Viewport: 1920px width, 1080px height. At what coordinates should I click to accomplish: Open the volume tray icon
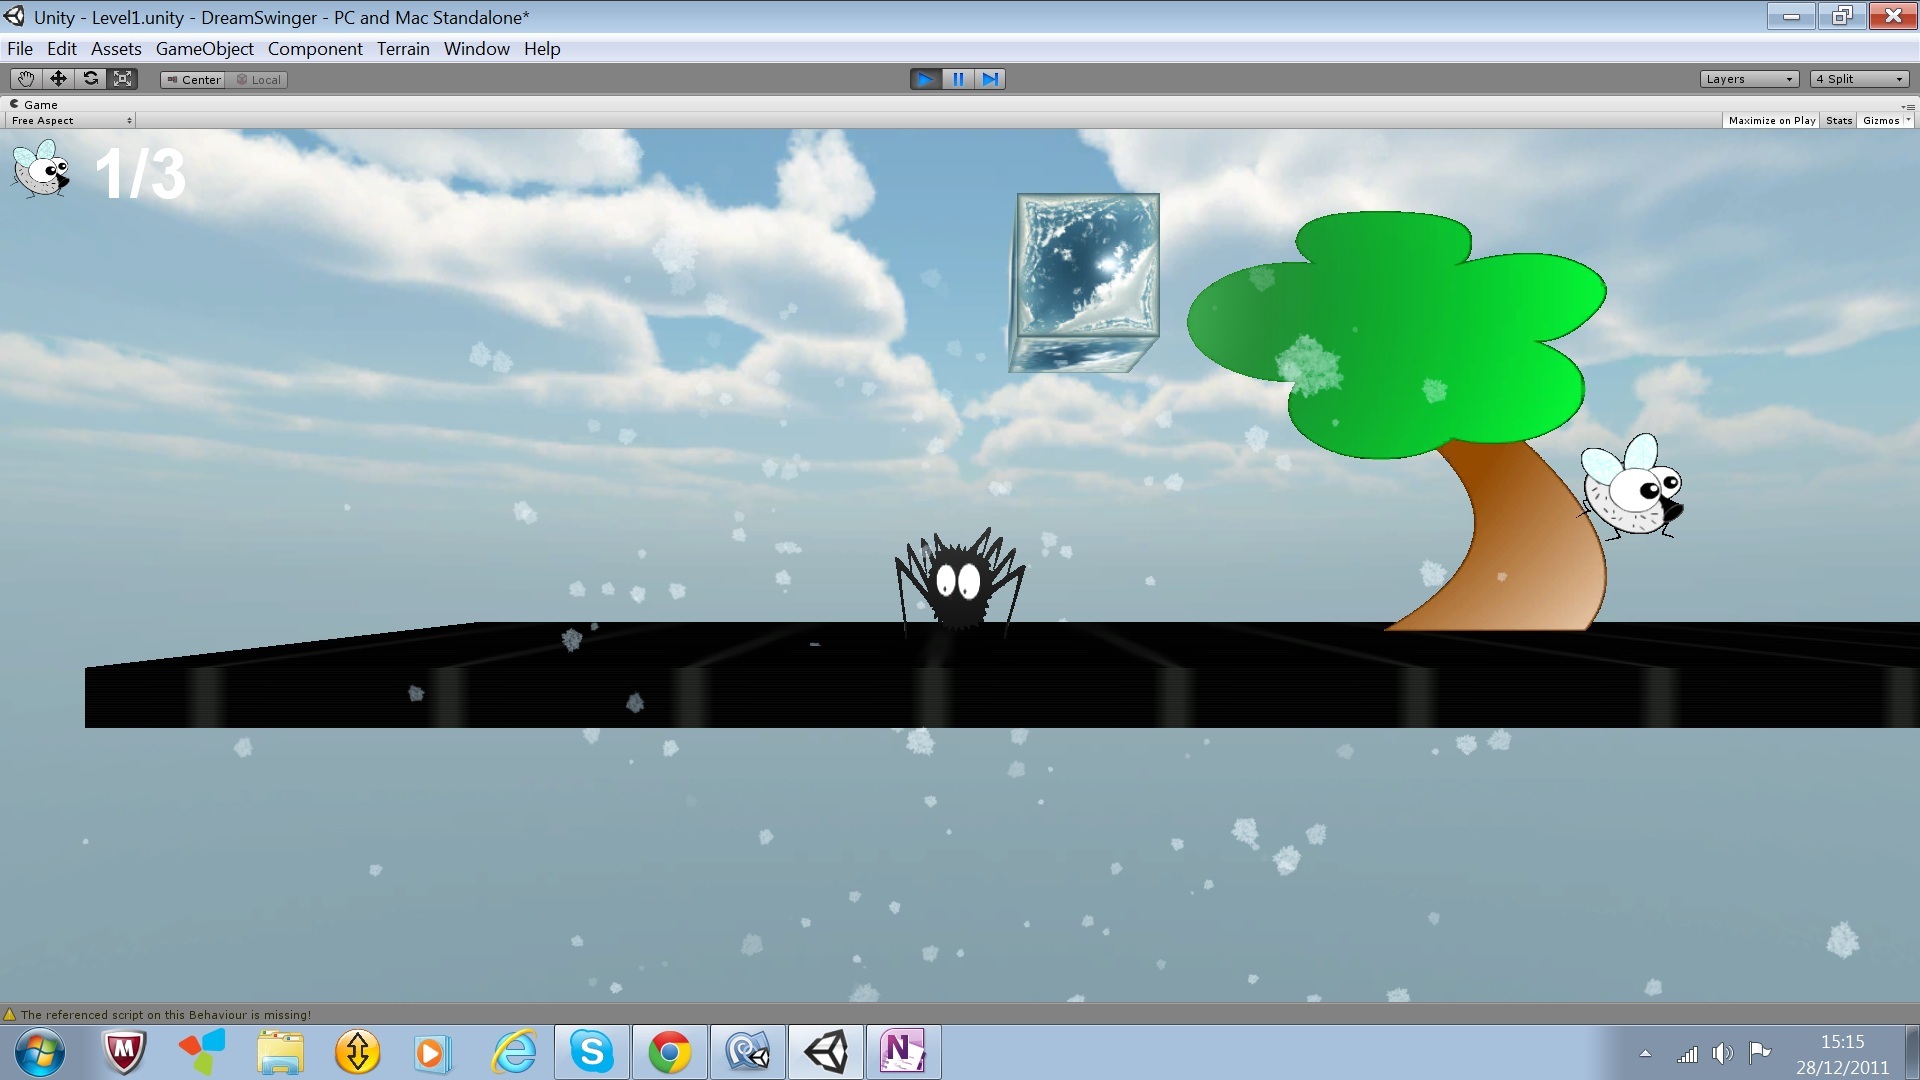pos(1722,1053)
